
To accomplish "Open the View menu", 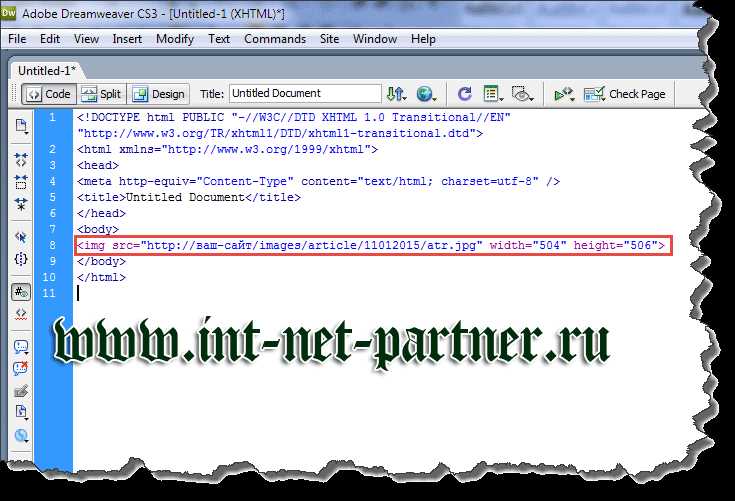I will 86,39.
